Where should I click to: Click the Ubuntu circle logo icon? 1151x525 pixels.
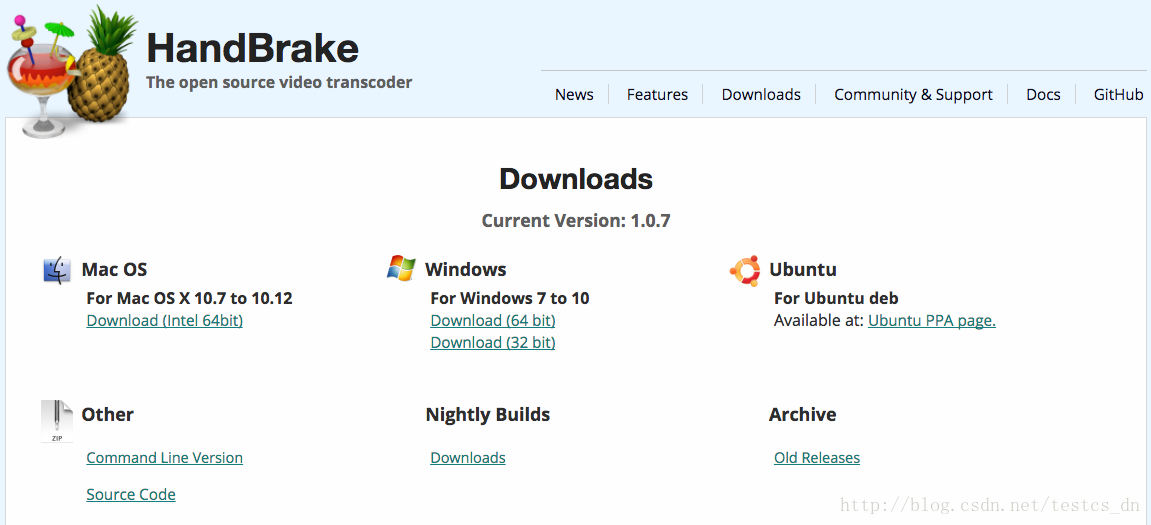tap(744, 270)
